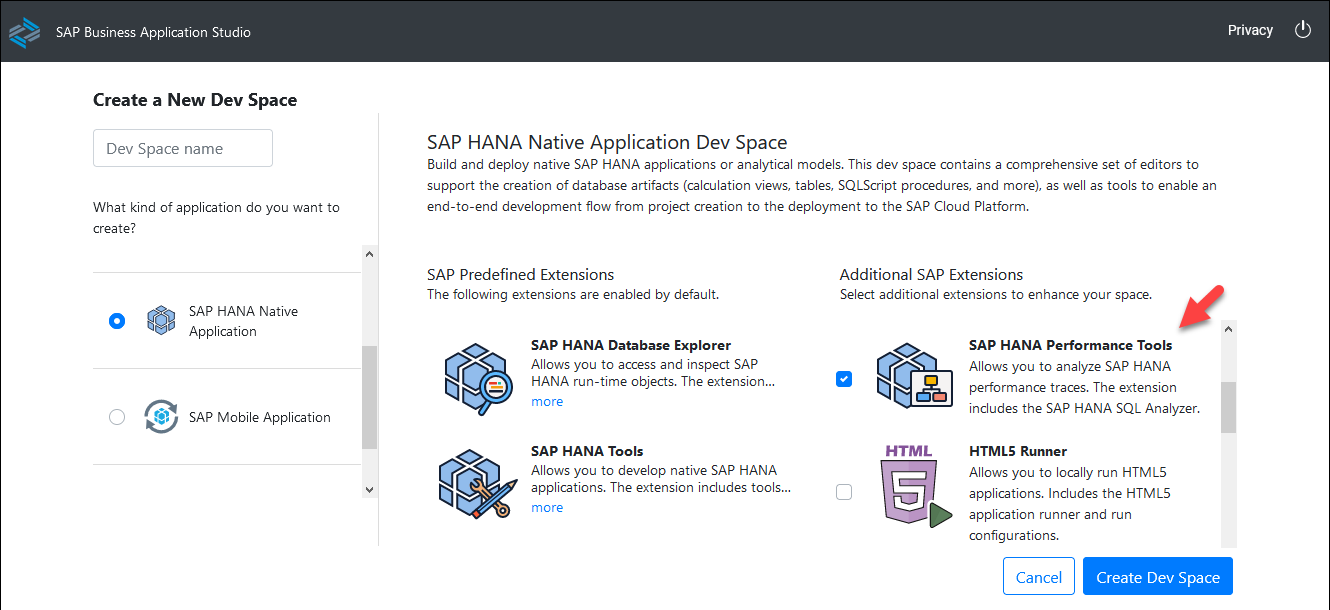1330x610 pixels.
Task: Click 'more' under SAP HANA Database Explorer
Action: pos(547,401)
